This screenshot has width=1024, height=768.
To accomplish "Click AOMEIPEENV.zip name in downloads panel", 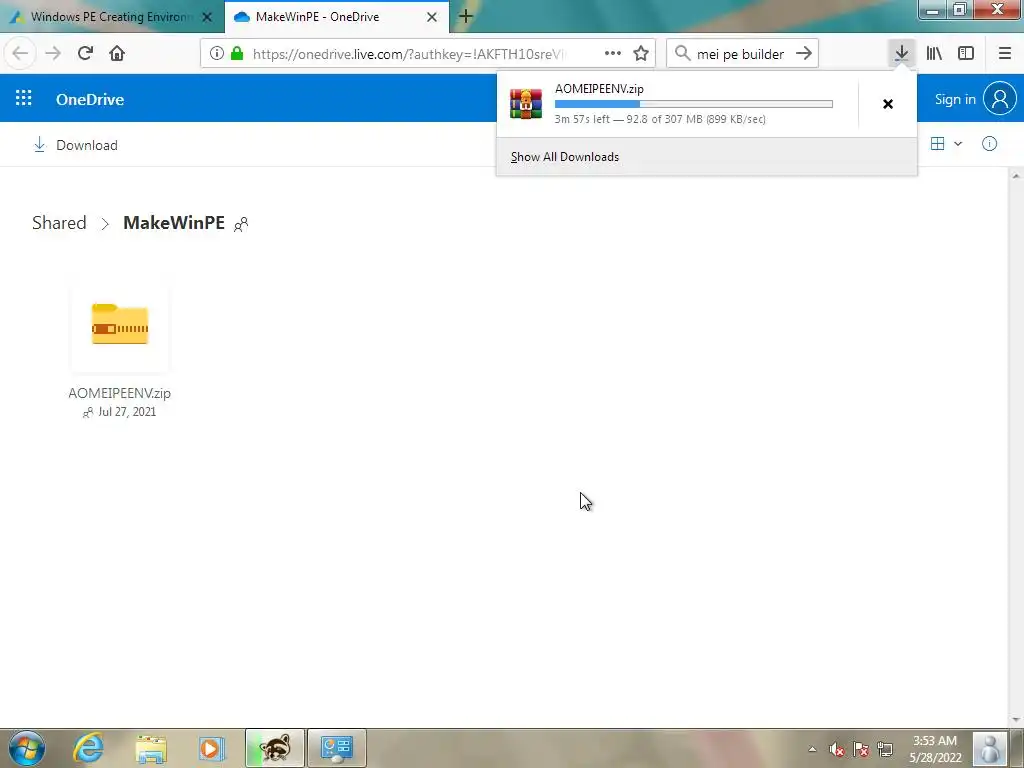I will 599,89.
